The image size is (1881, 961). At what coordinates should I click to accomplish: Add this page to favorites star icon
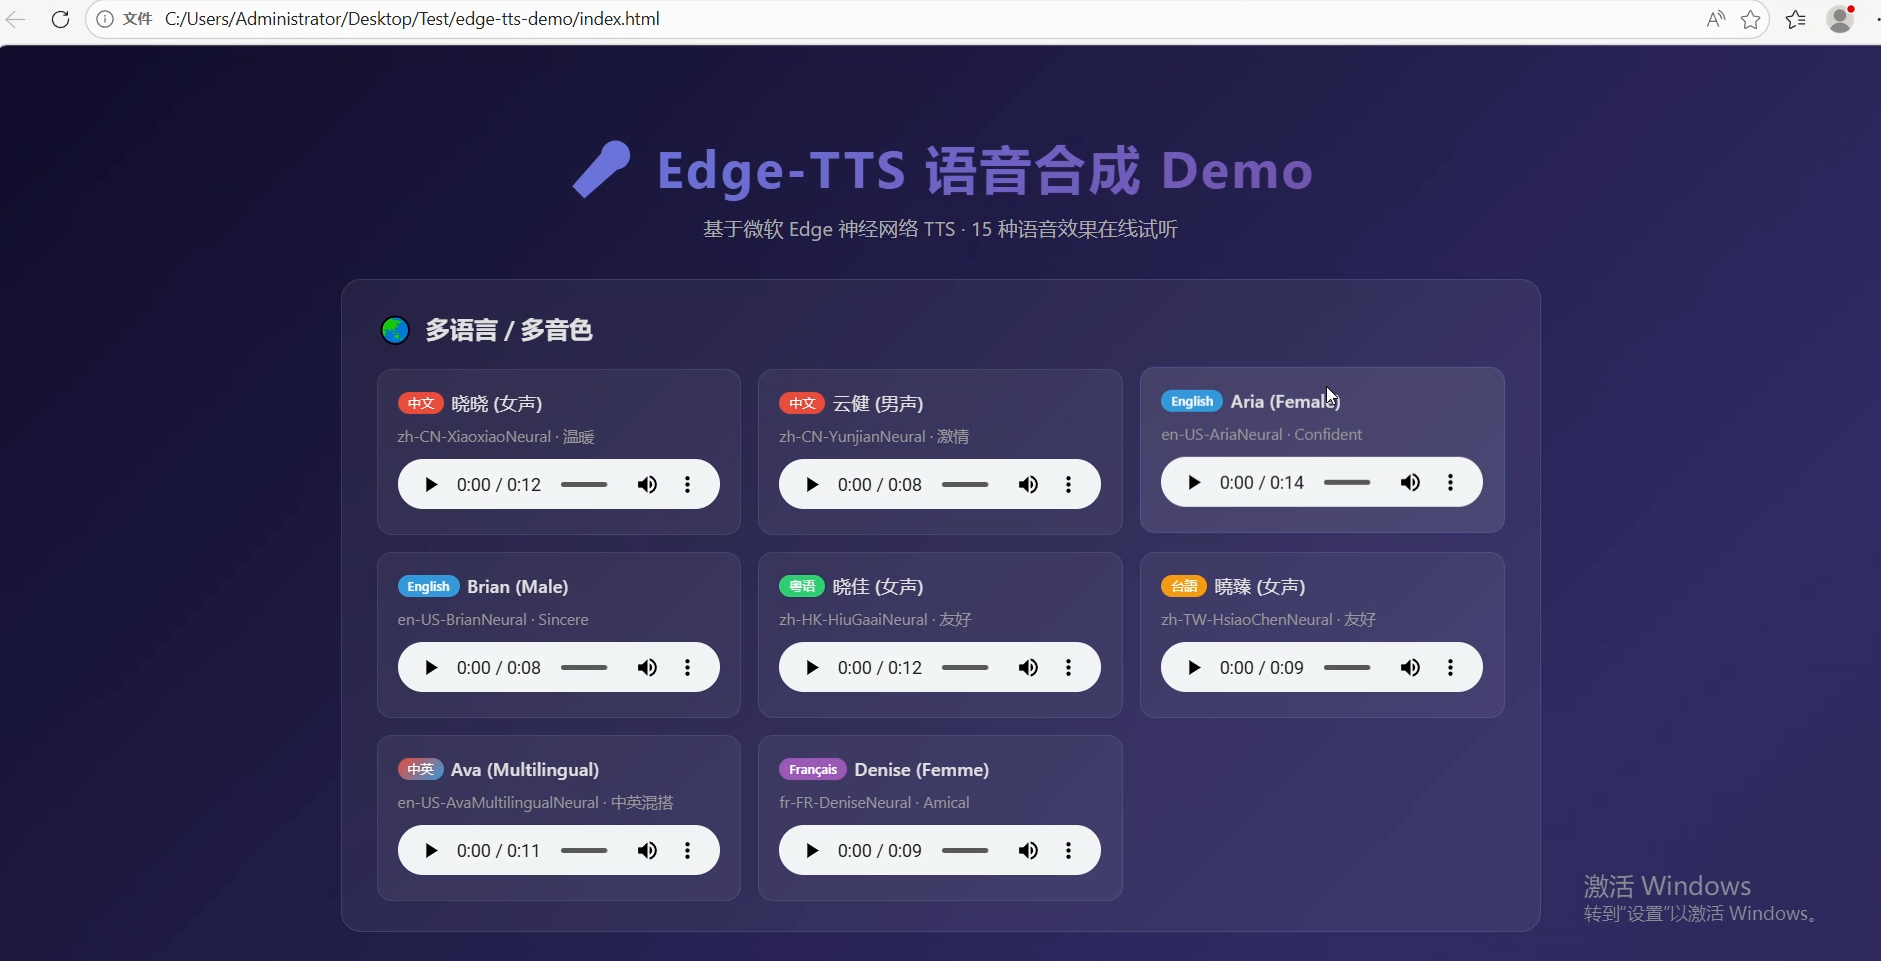click(1751, 19)
